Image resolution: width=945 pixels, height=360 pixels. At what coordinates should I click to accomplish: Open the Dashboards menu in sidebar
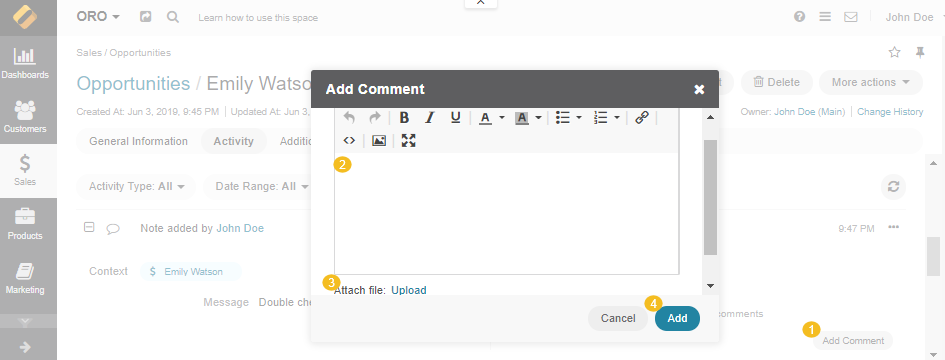click(25, 63)
